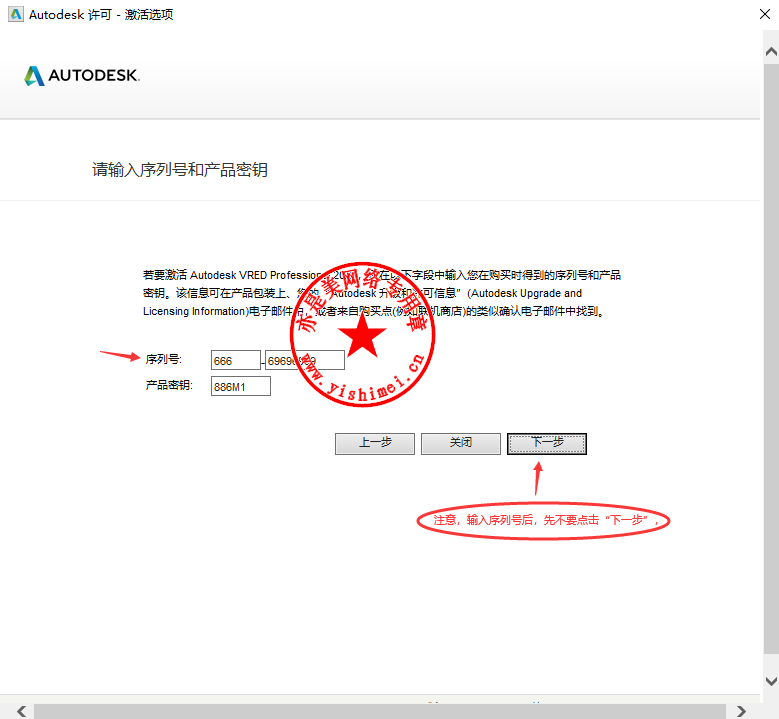The height and width of the screenshot is (719, 779).
Task: Click the product key field 886M1
Action: [240, 386]
